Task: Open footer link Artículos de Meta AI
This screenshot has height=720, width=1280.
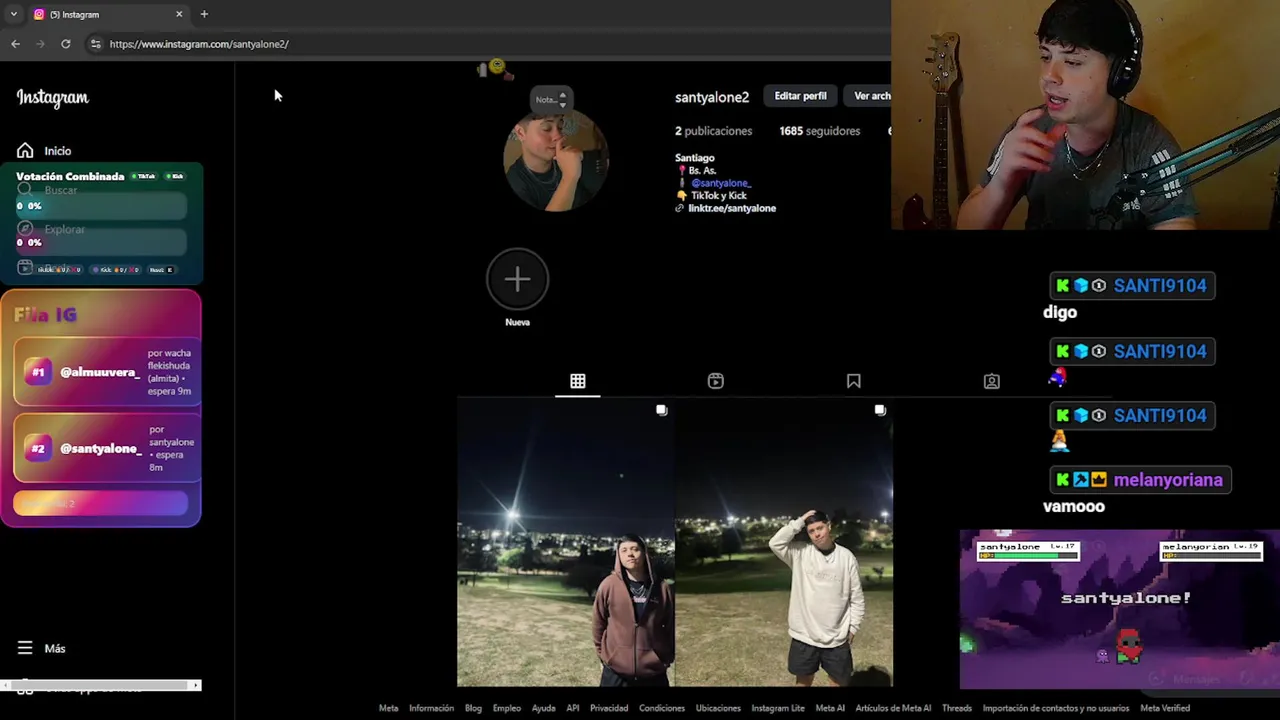Action: pyautogui.click(x=893, y=708)
